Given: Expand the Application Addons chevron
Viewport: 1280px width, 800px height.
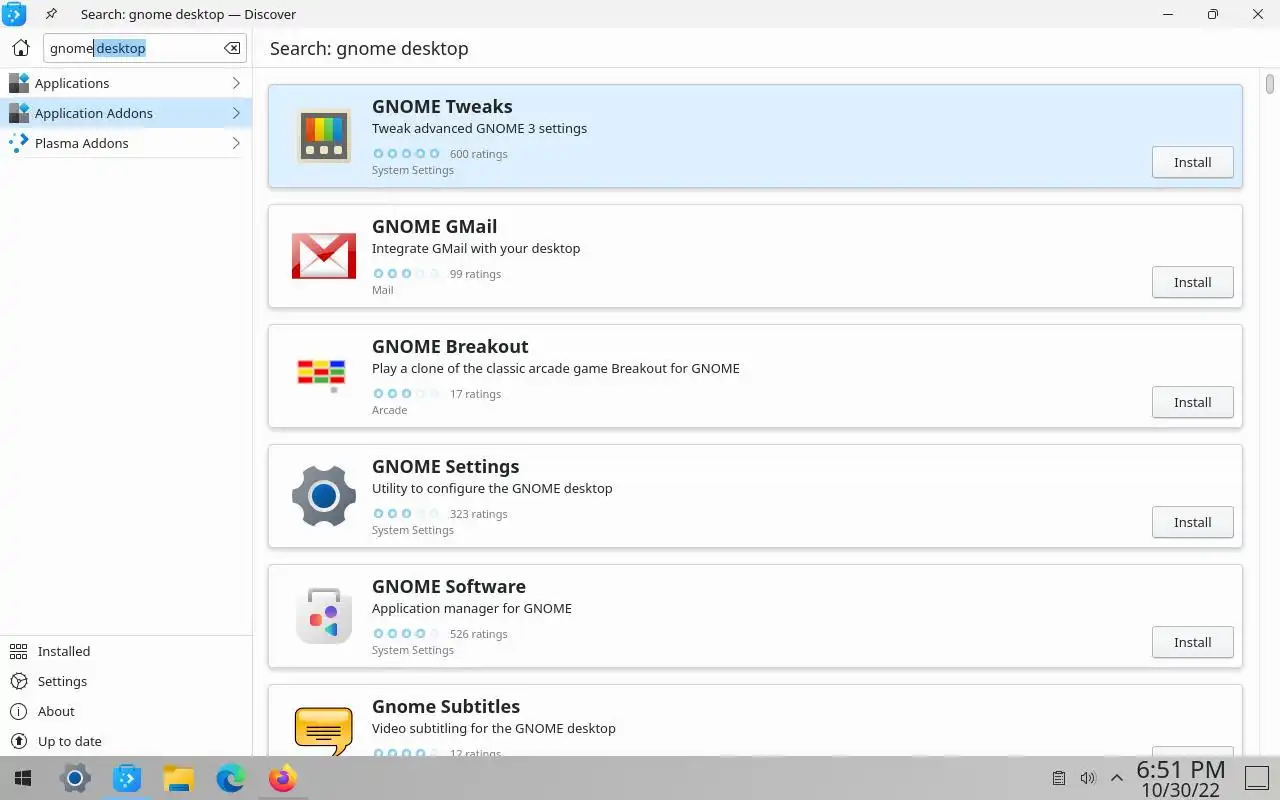Looking at the screenshot, I should tap(236, 113).
